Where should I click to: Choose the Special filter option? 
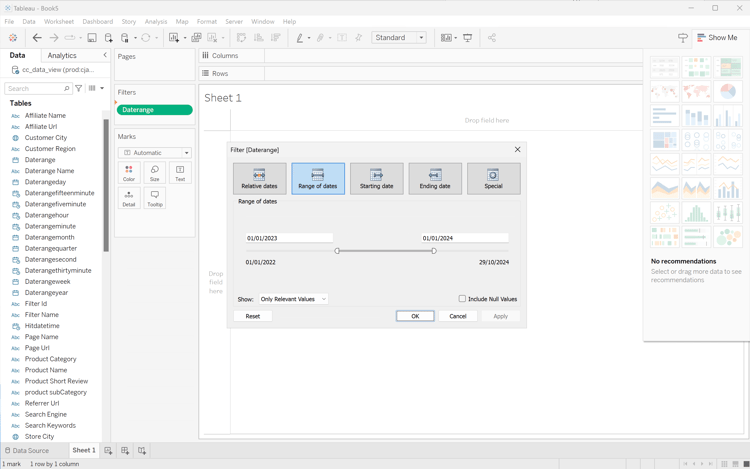point(493,178)
